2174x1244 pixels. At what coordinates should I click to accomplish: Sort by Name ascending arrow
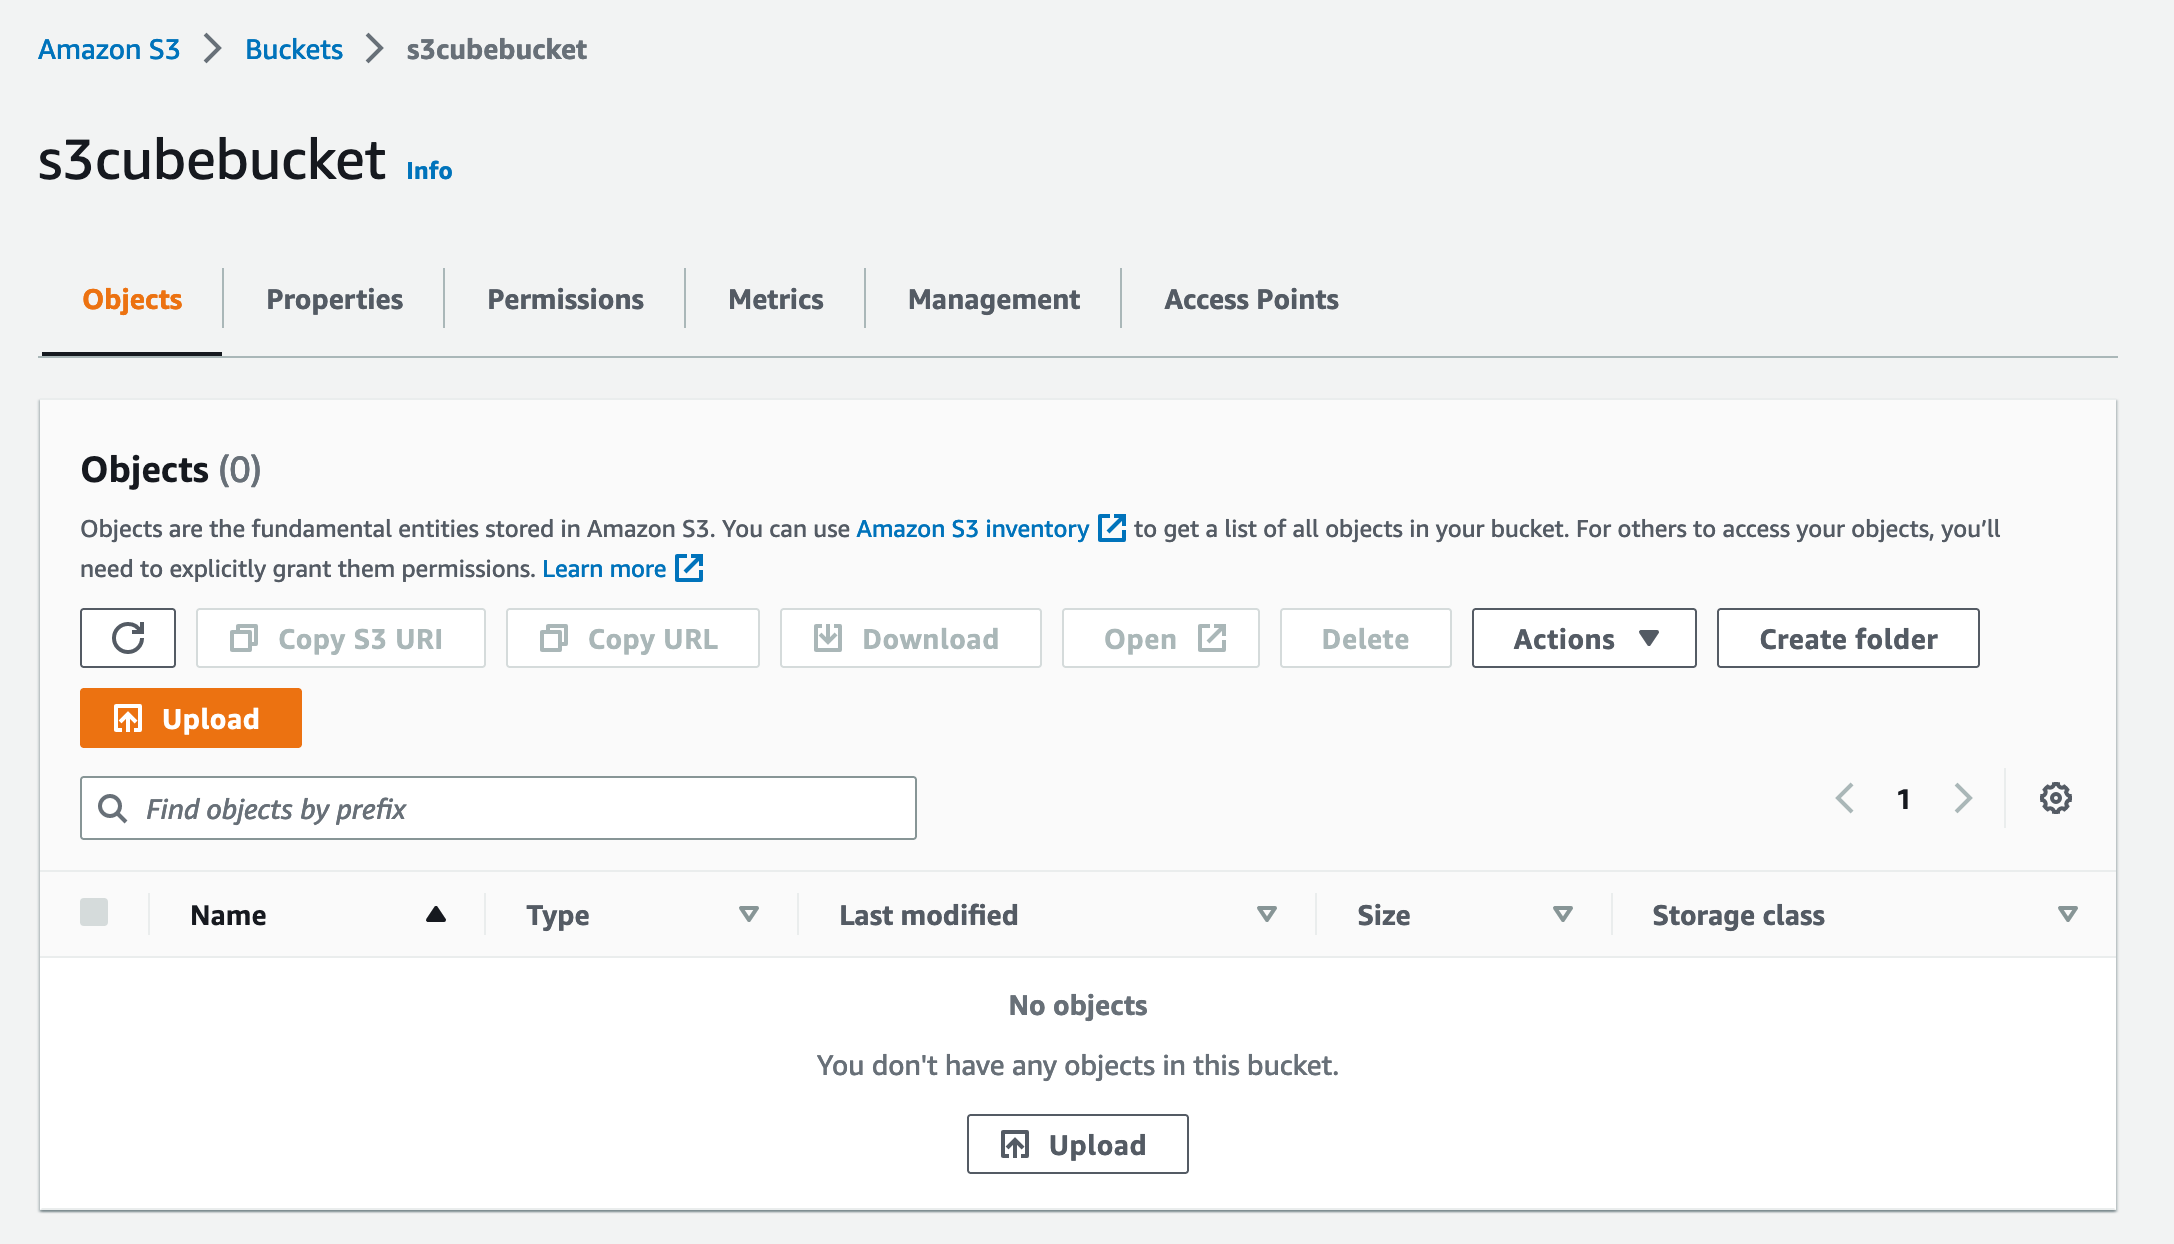tap(435, 914)
